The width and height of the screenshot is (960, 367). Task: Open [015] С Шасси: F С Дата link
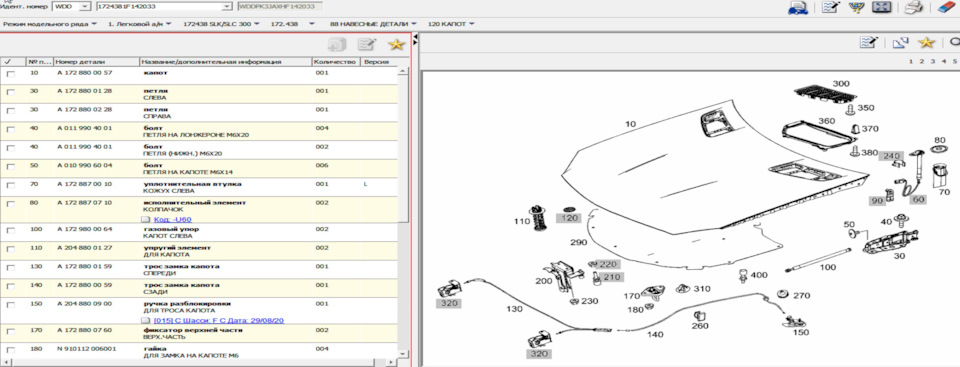(219, 320)
